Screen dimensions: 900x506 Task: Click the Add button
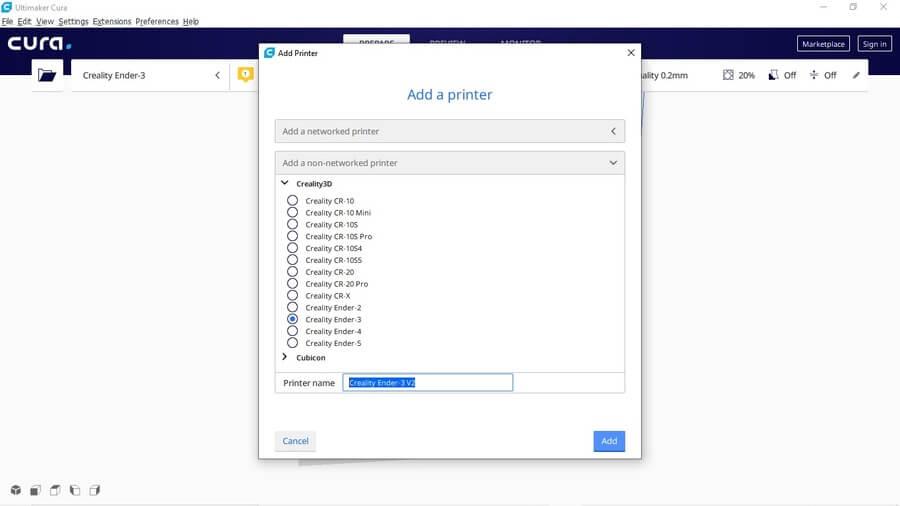click(608, 441)
